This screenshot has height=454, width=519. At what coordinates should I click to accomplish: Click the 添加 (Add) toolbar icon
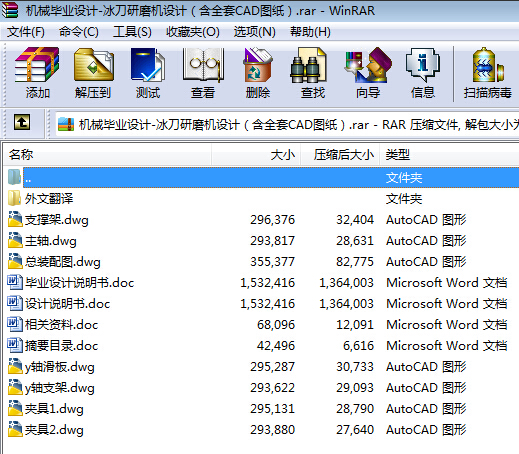(37, 65)
